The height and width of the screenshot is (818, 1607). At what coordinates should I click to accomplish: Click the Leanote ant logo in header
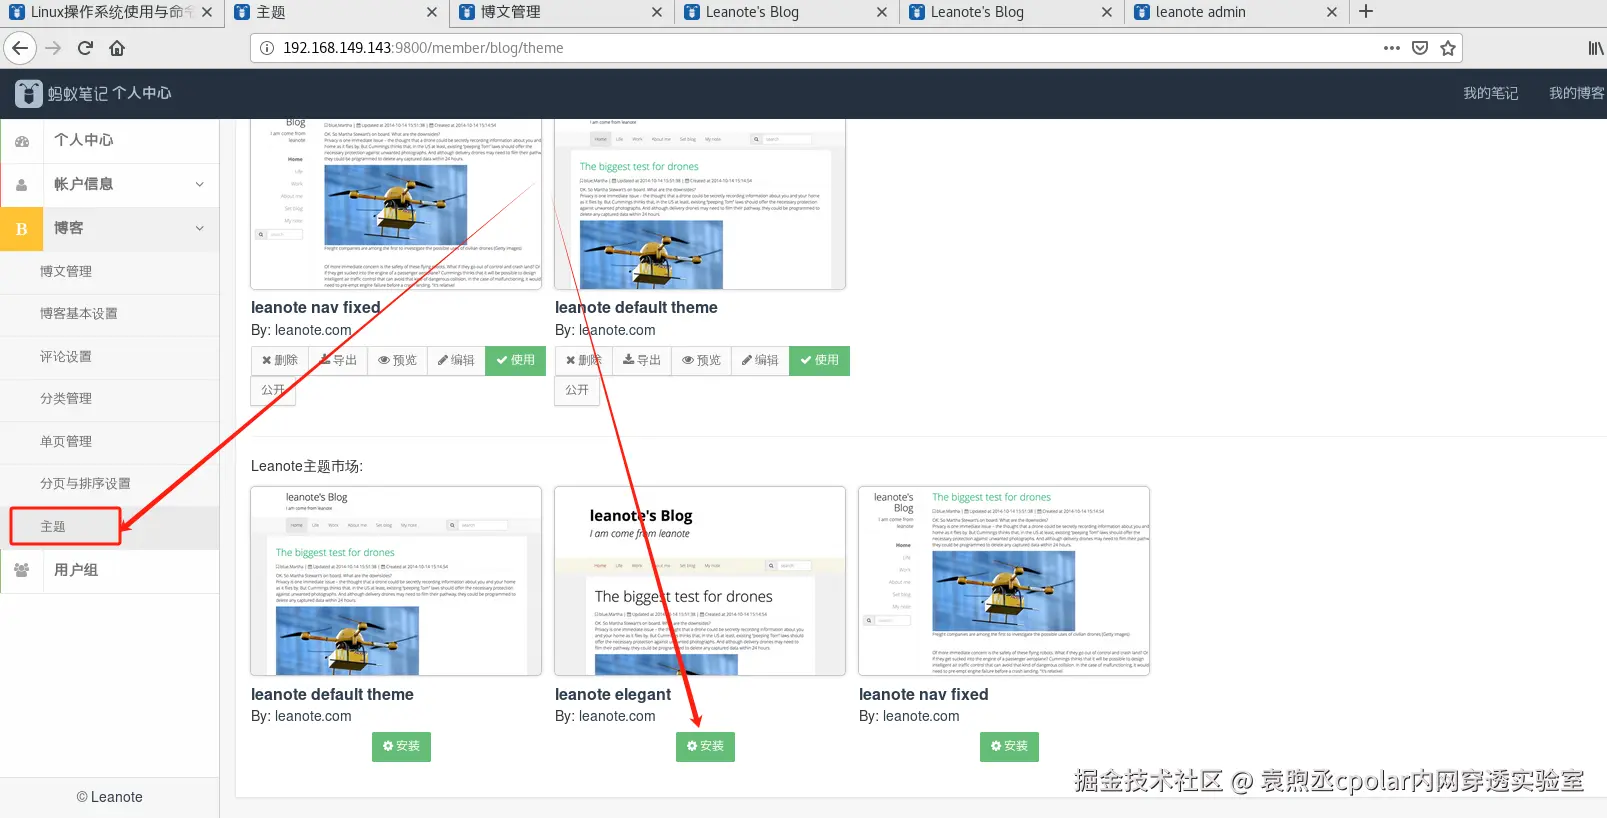tap(29, 93)
